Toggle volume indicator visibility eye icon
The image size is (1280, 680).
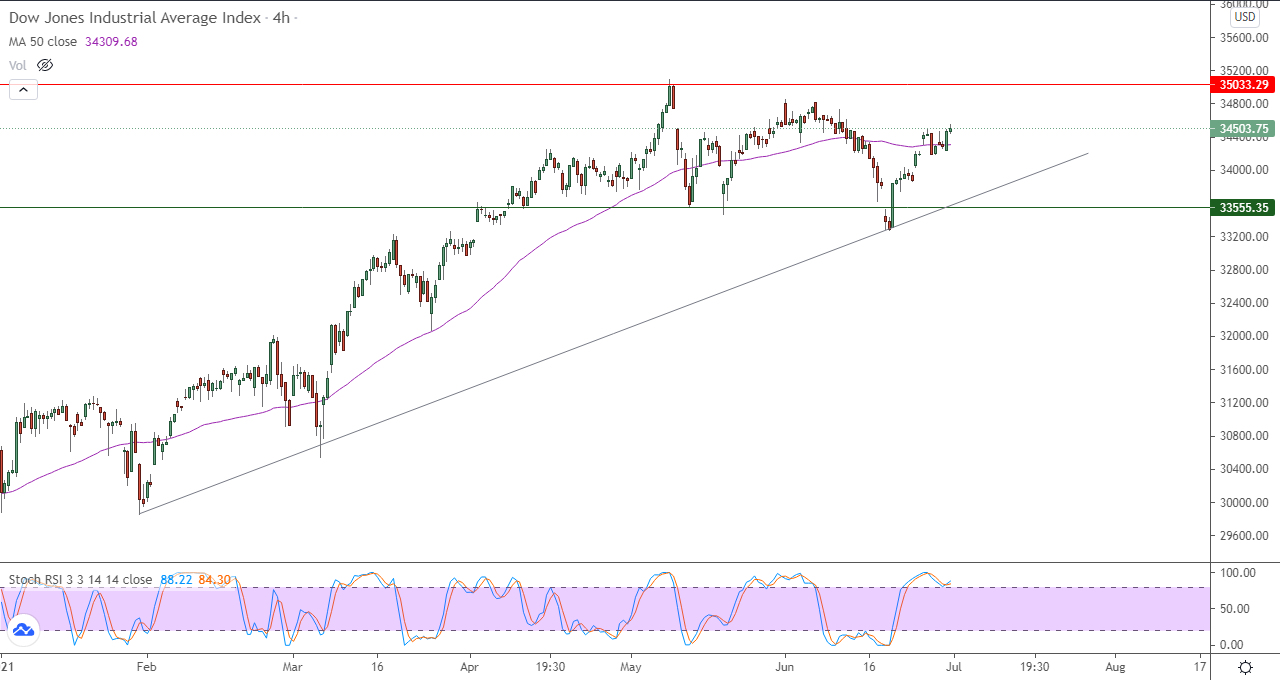pyautogui.click(x=44, y=65)
